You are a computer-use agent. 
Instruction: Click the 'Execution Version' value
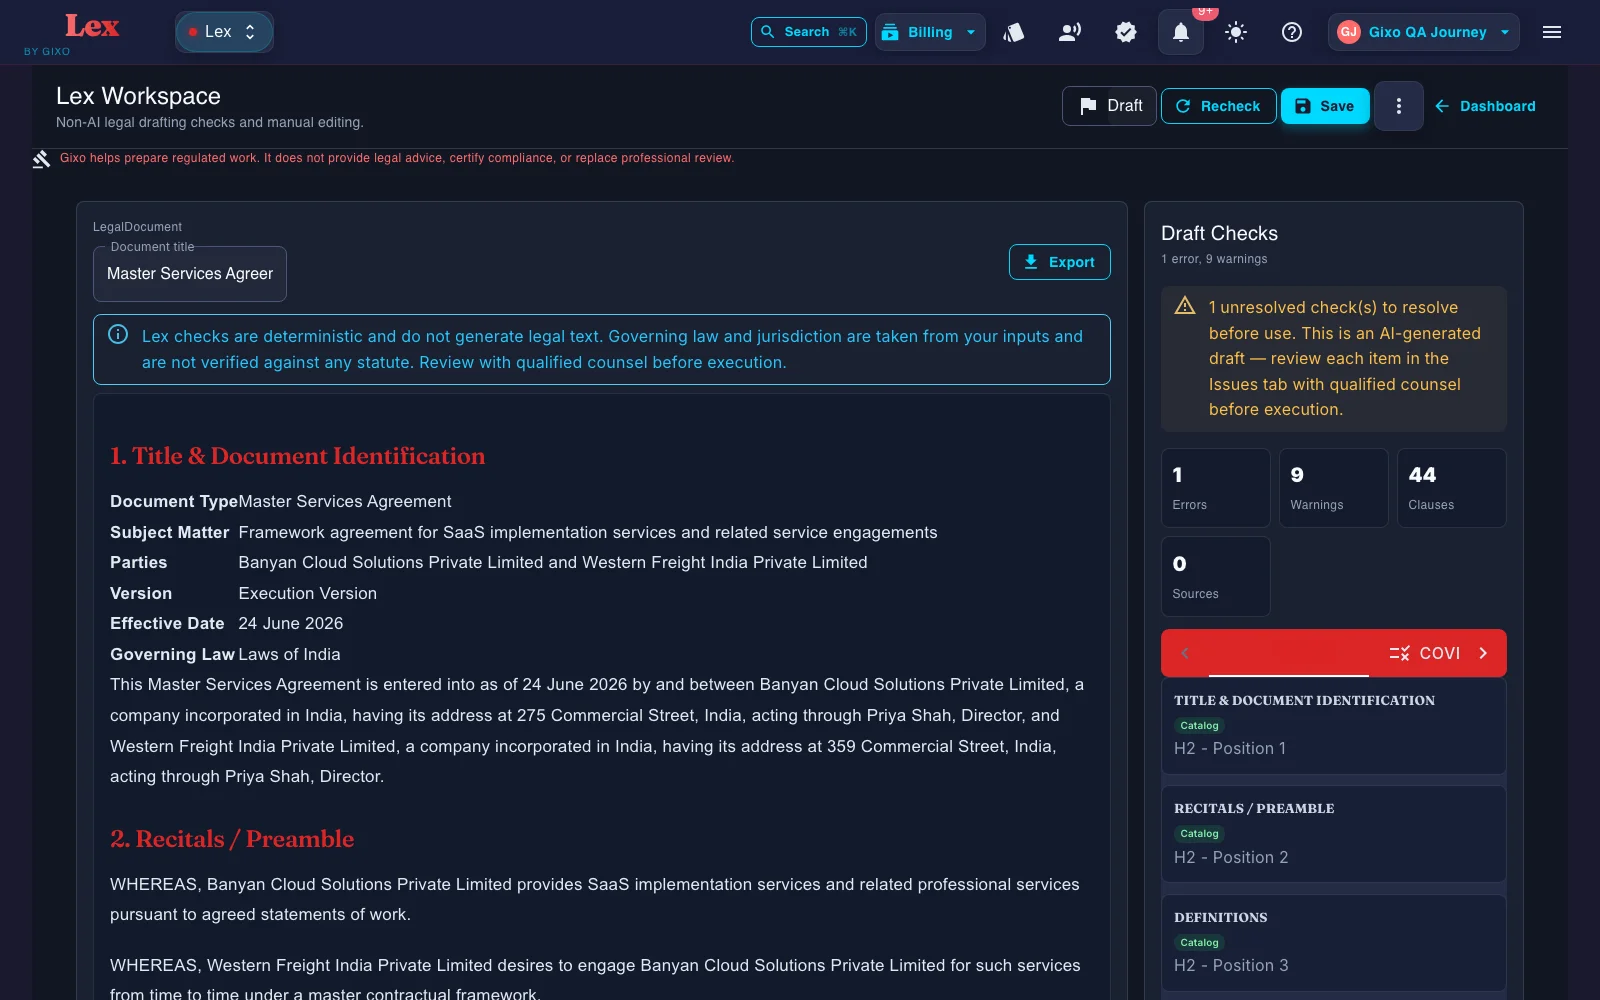308,594
